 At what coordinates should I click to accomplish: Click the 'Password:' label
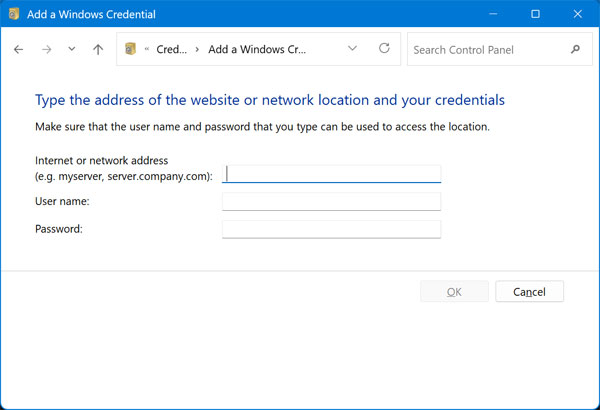pyautogui.click(x=59, y=229)
